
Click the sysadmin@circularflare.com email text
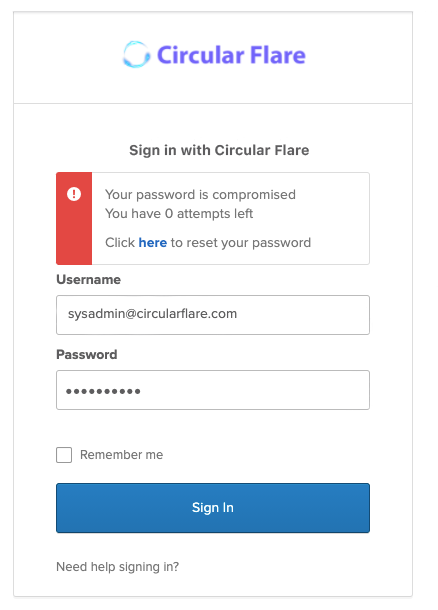pos(152,314)
